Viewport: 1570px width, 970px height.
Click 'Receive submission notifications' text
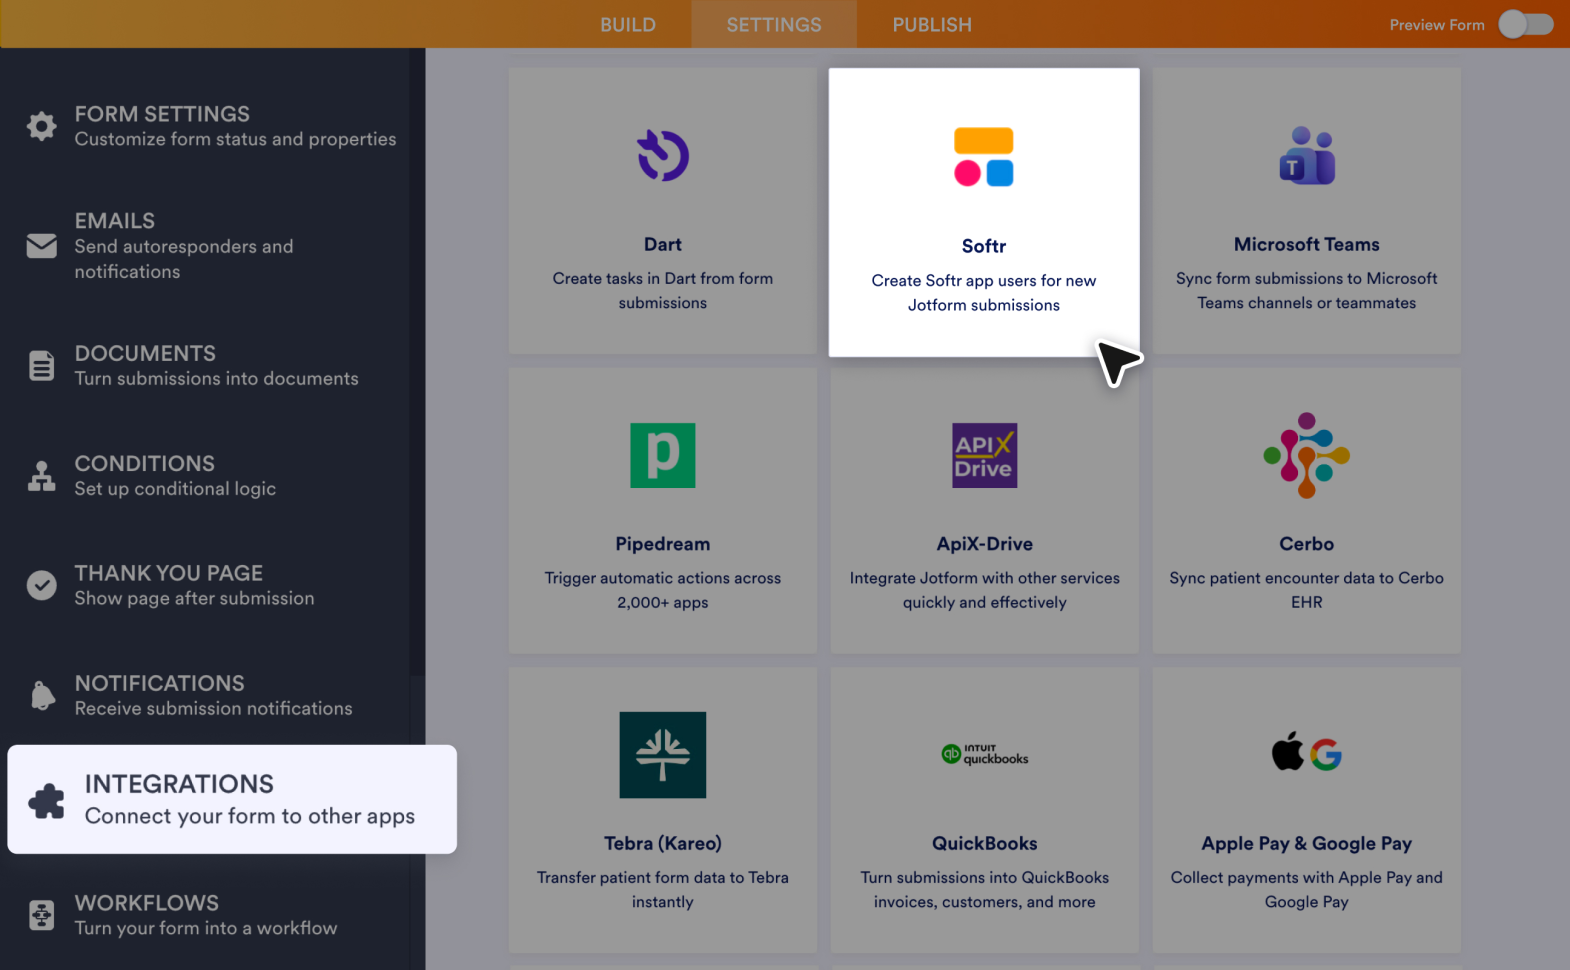click(x=213, y=708)
